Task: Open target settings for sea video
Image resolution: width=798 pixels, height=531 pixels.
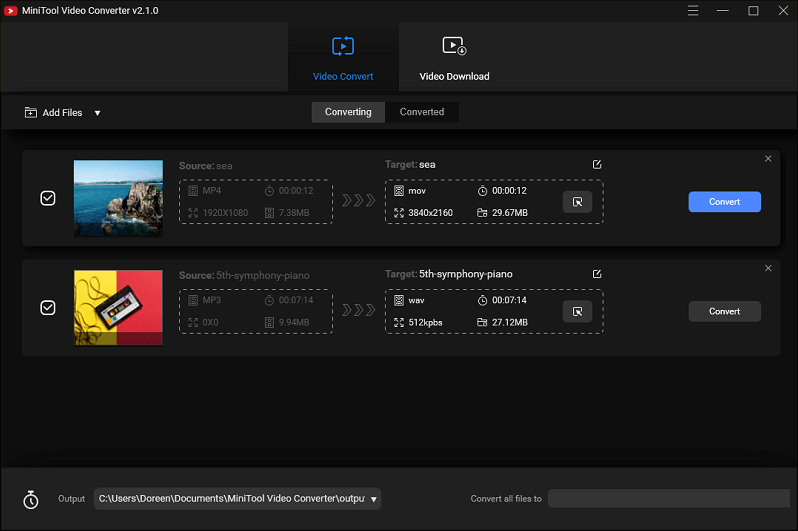Action: pyautogui.click(x=577, y=202)
